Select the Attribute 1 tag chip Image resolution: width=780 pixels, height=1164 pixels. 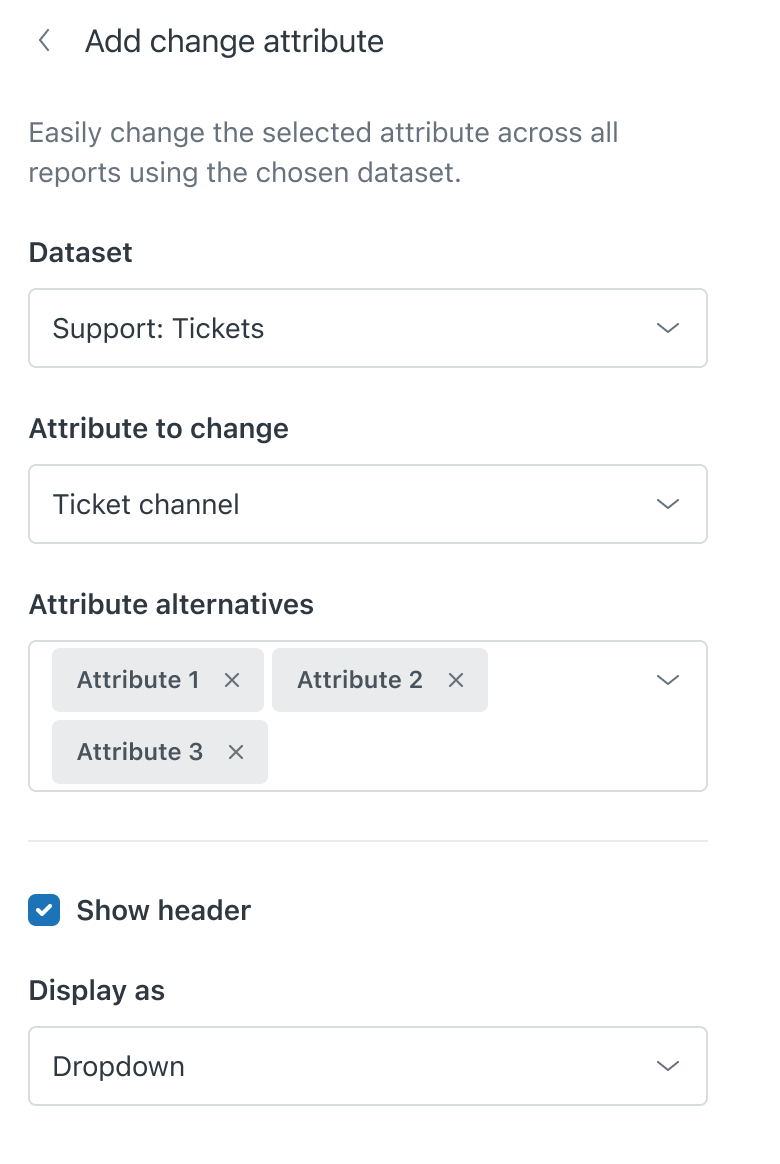pyautogui.click(x=138, y=680)
